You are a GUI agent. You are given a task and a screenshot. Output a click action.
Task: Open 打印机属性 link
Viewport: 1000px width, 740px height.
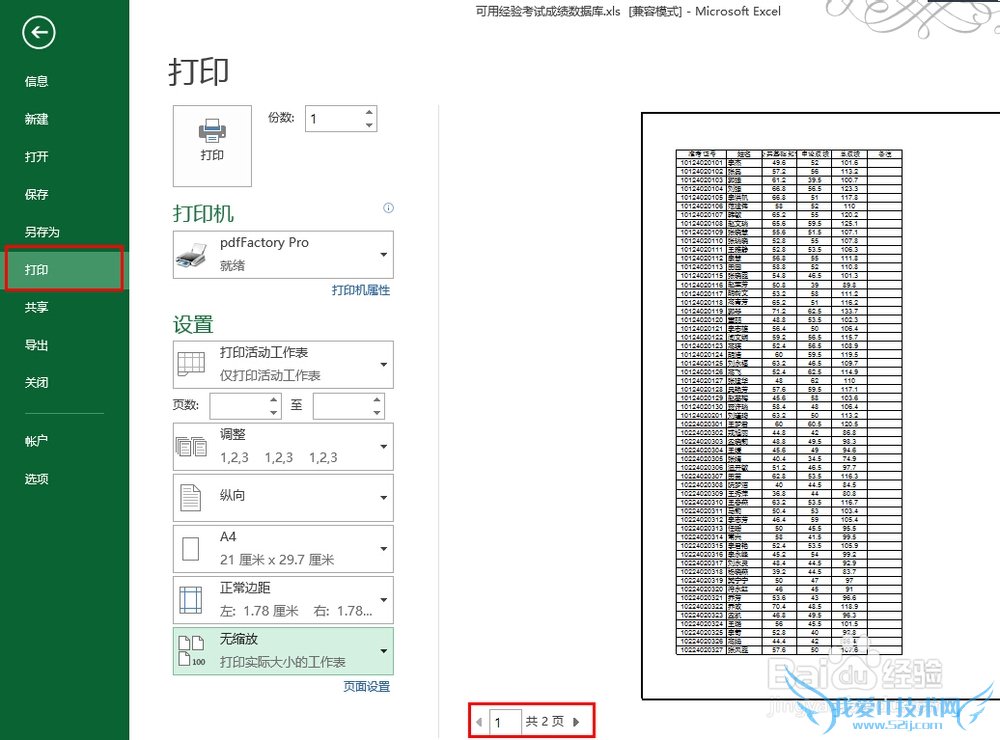pos(361,290)
